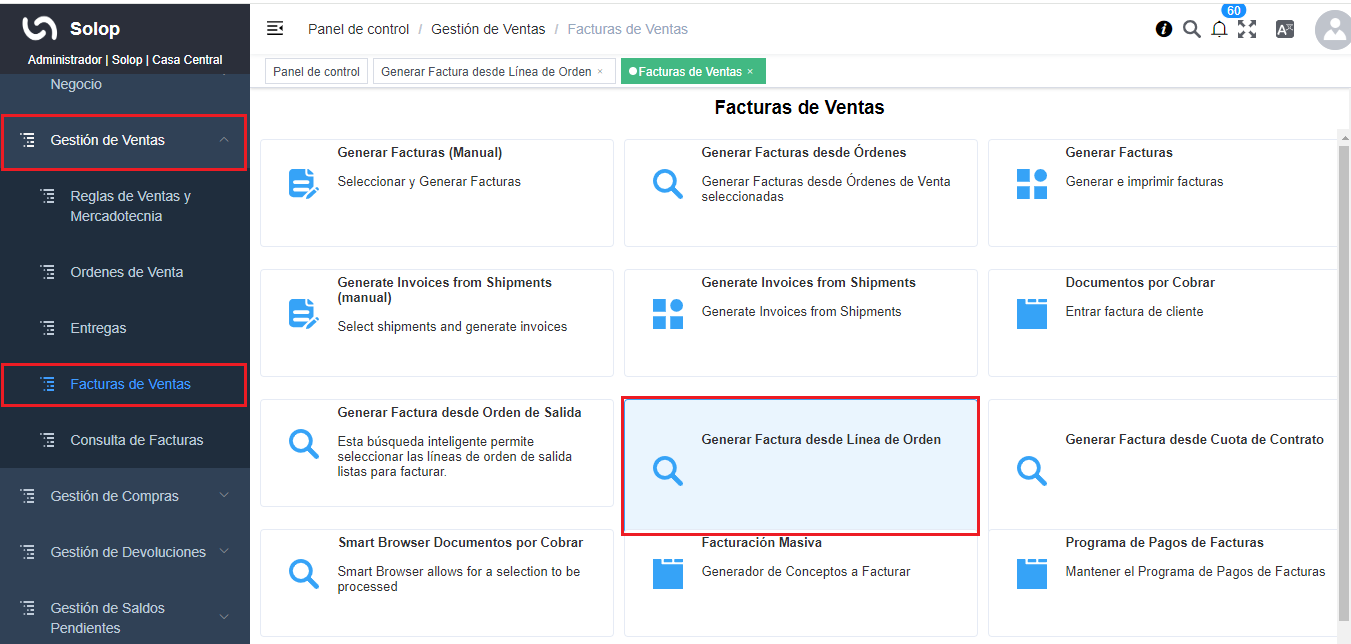Image resolution: width=1351 pixels, height=644 pixels.
Task: Close the Facturas de Ventas tab
Action: pos(750,72)
